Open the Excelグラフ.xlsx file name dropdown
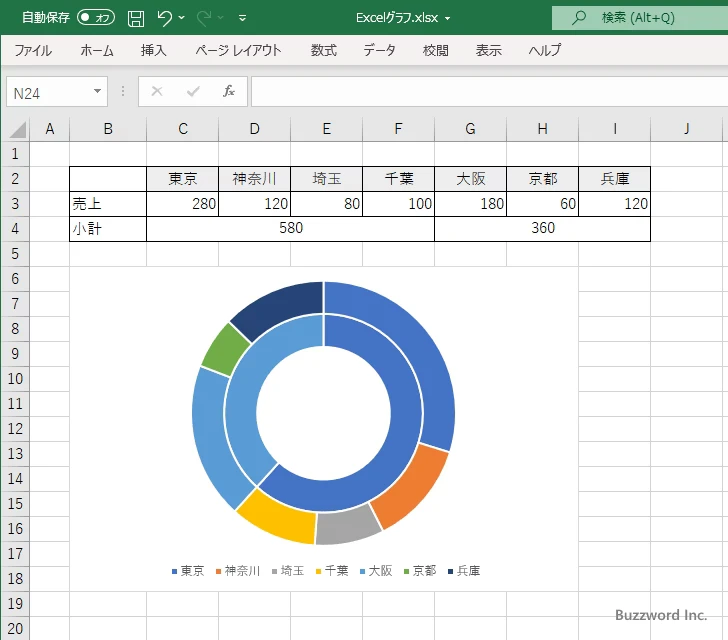The width and height of the screenshot is (728, 640). coord(448,19)
